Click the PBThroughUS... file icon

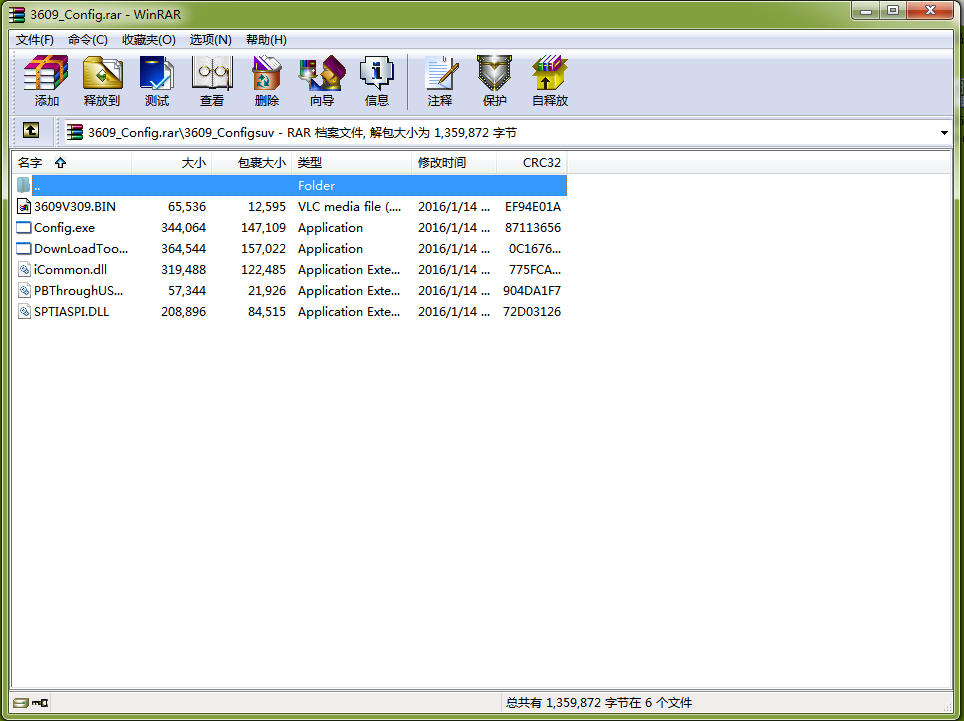pos(23,290)
